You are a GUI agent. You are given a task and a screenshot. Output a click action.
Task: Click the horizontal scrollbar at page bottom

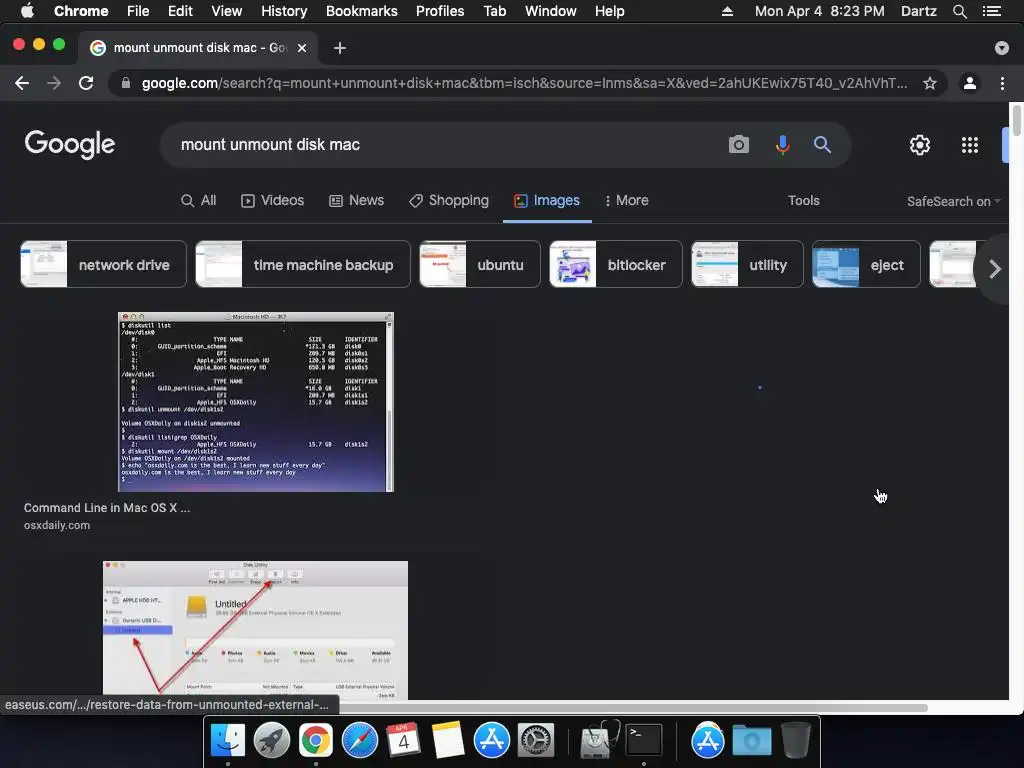point(633,707)
